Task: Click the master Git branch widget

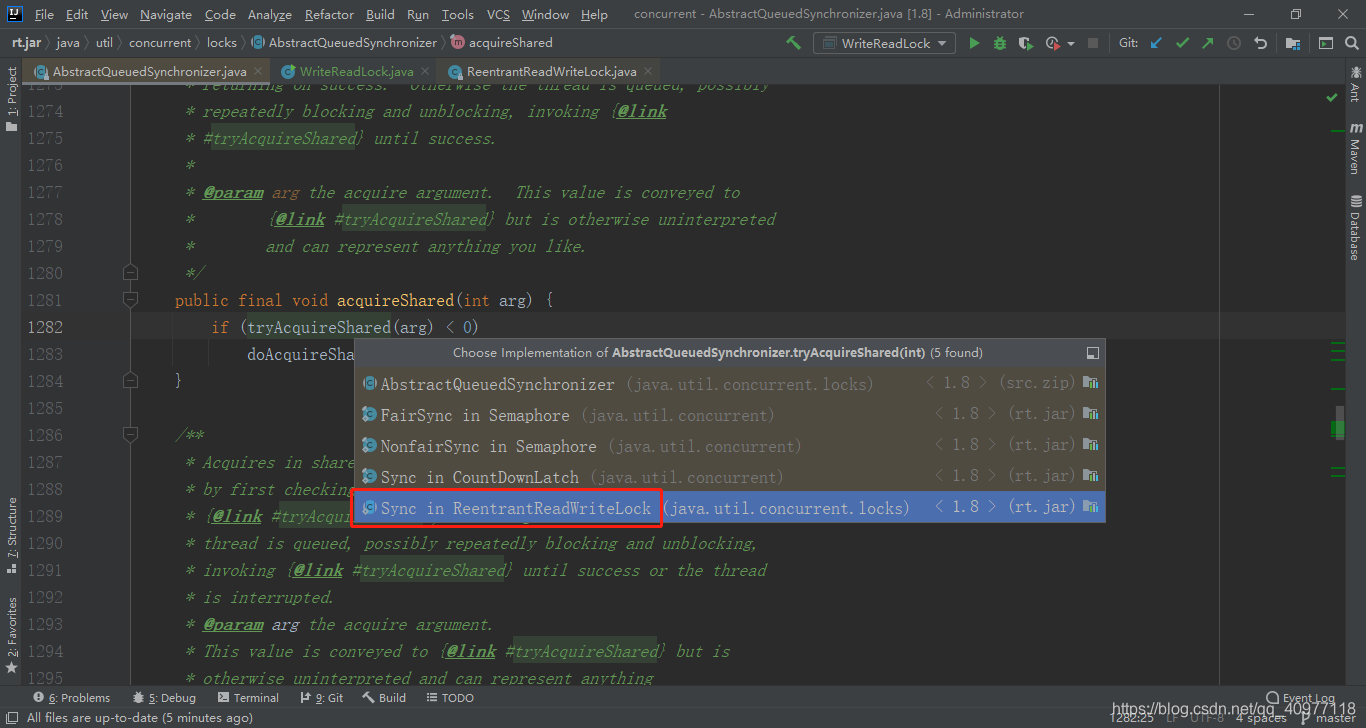Action: pyautogui.click(x=1328, y=718)
